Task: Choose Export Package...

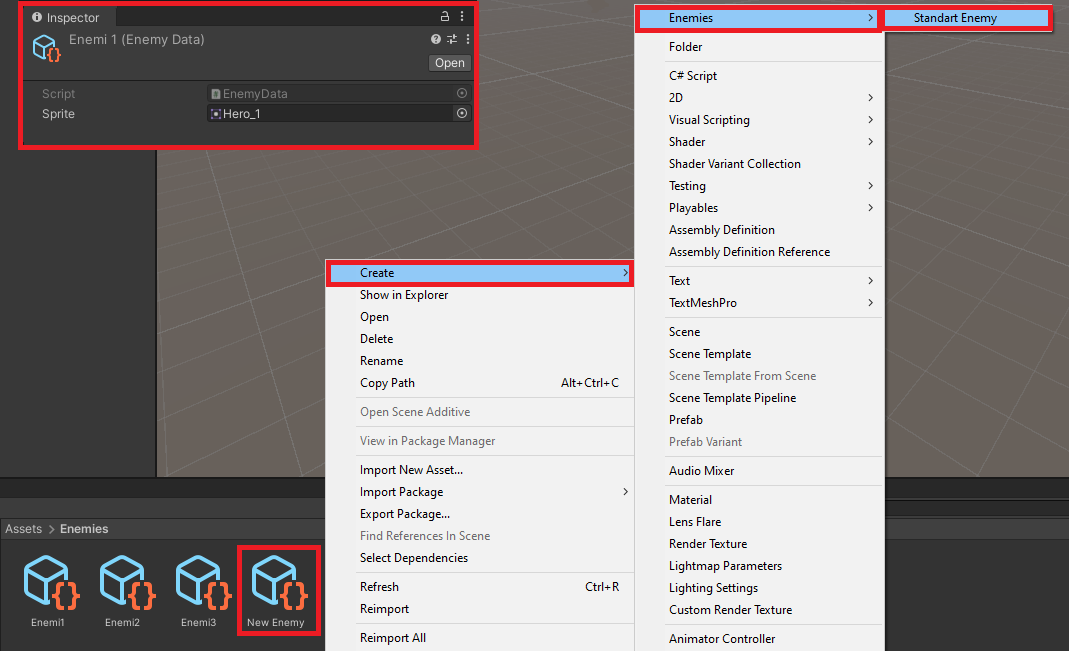Action: 480,514
